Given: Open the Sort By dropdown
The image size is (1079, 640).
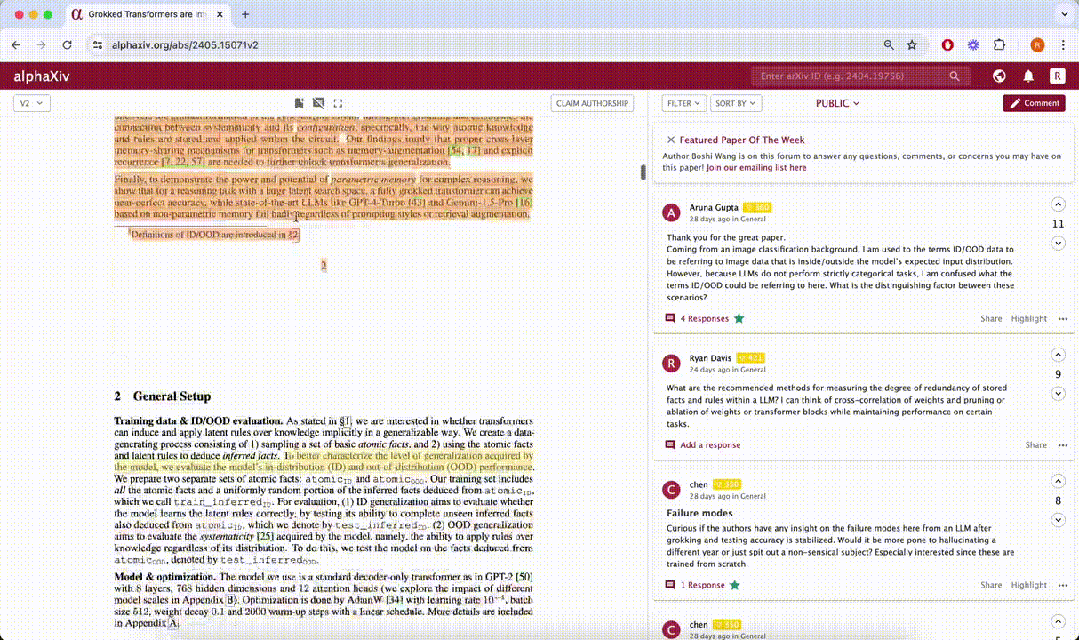Looking at the screenshot, I should coord(736,103).
